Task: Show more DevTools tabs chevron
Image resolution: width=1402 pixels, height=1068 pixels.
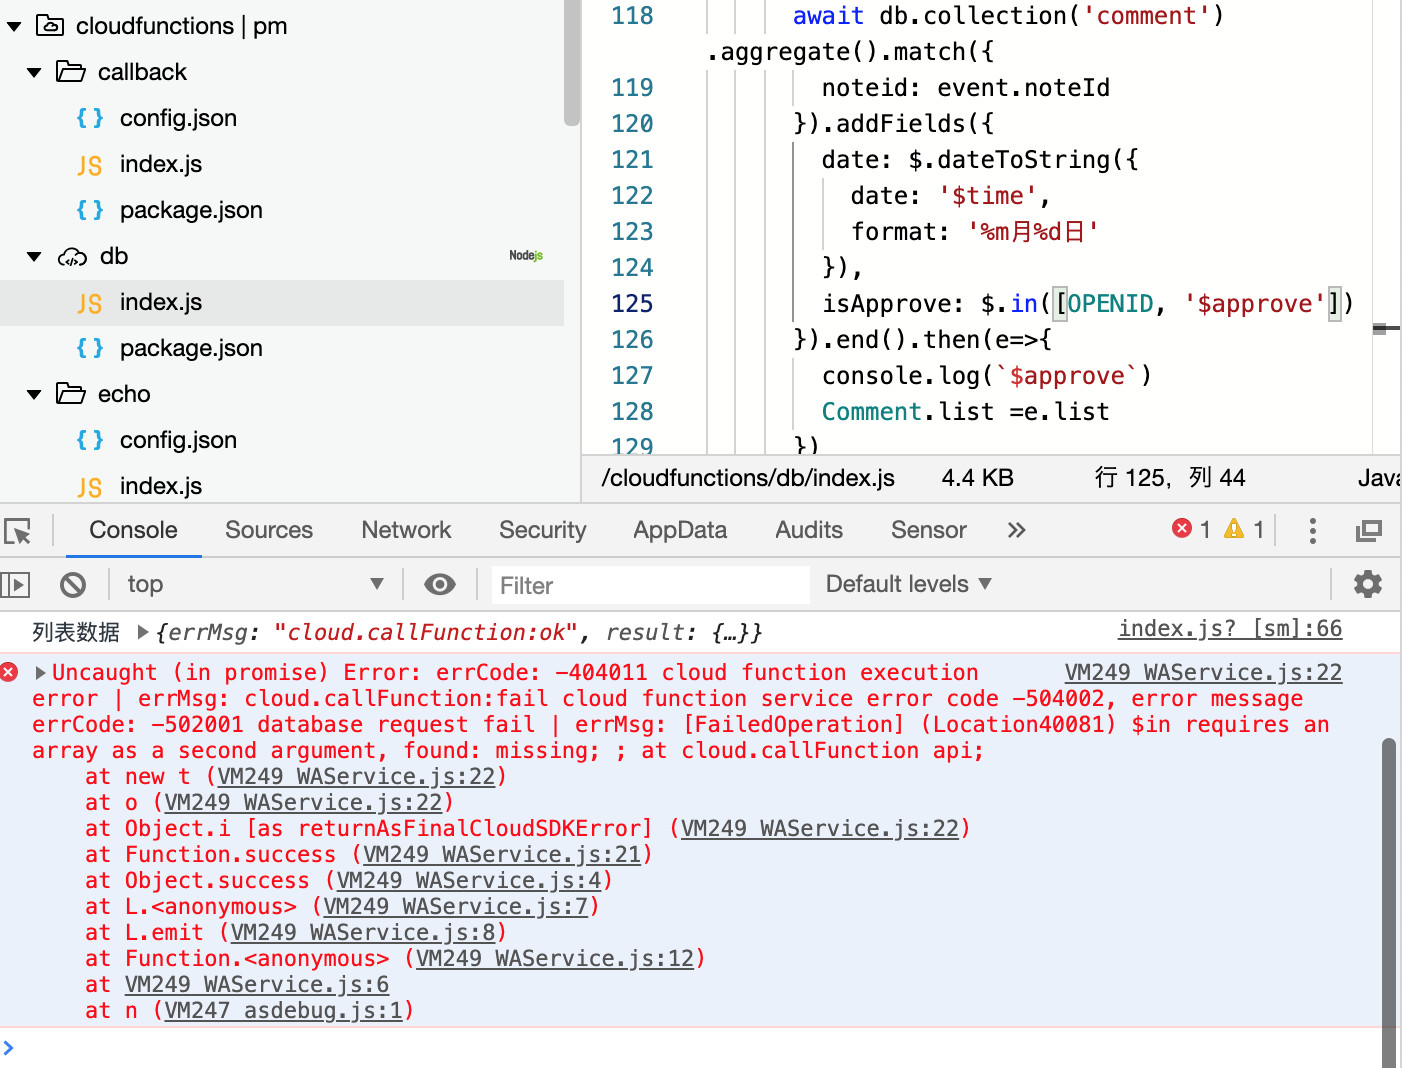Action: tap(1016, 530)
